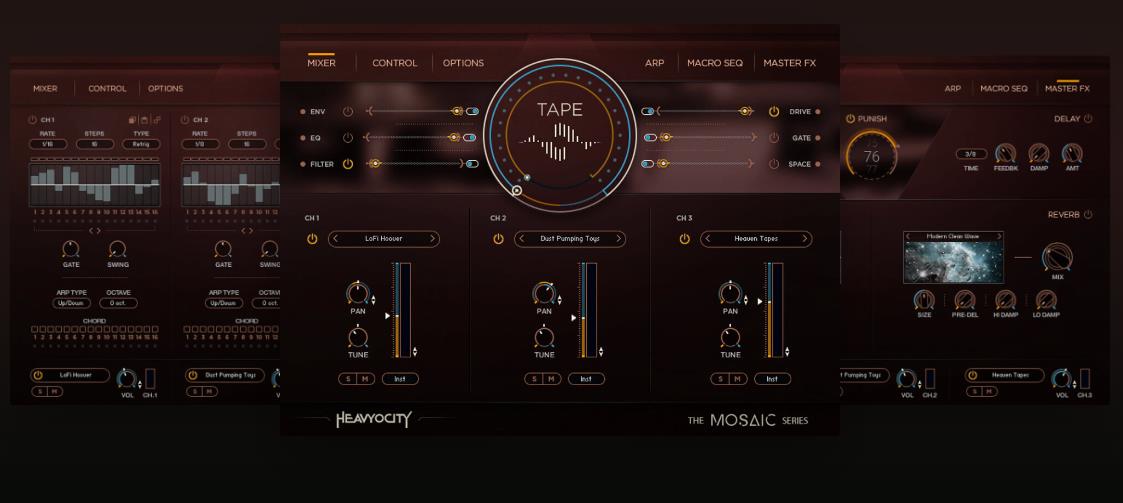This screenshot has height=503, width=1123.
Task: Click the delay DAMP knob
Action: [x=1038, y=153]
